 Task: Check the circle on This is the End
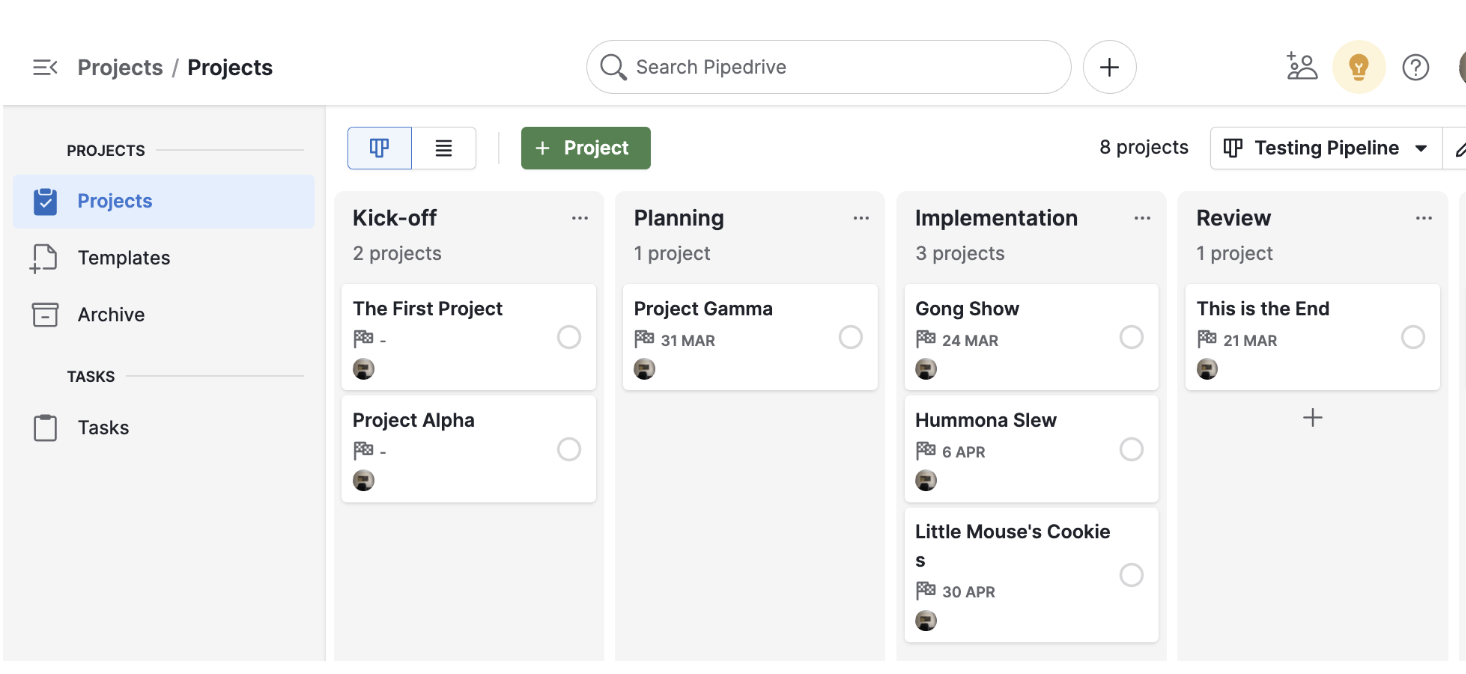point(1412,338)
